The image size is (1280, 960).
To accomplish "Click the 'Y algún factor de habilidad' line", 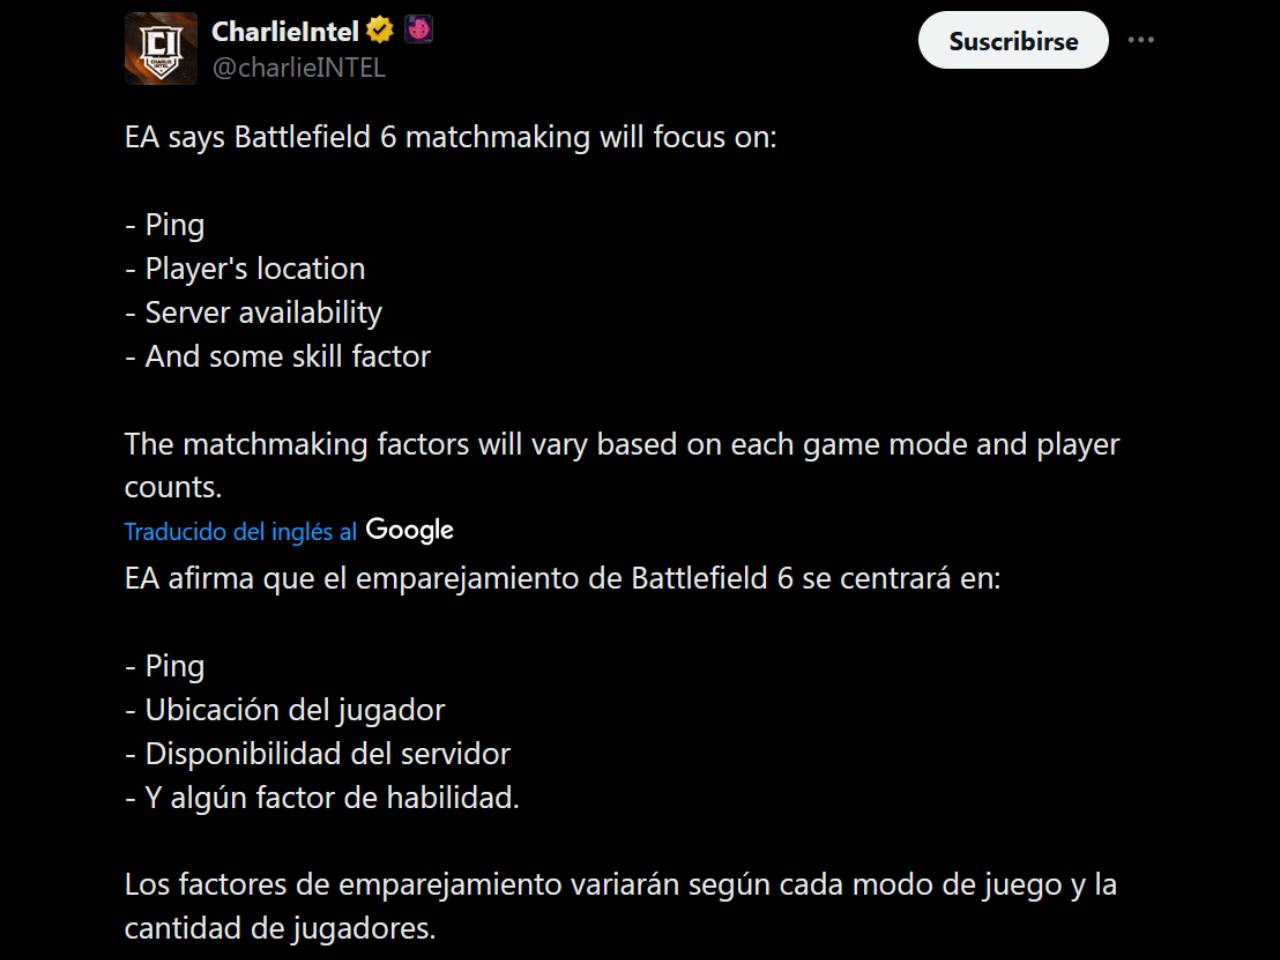I will coord(322,798).
